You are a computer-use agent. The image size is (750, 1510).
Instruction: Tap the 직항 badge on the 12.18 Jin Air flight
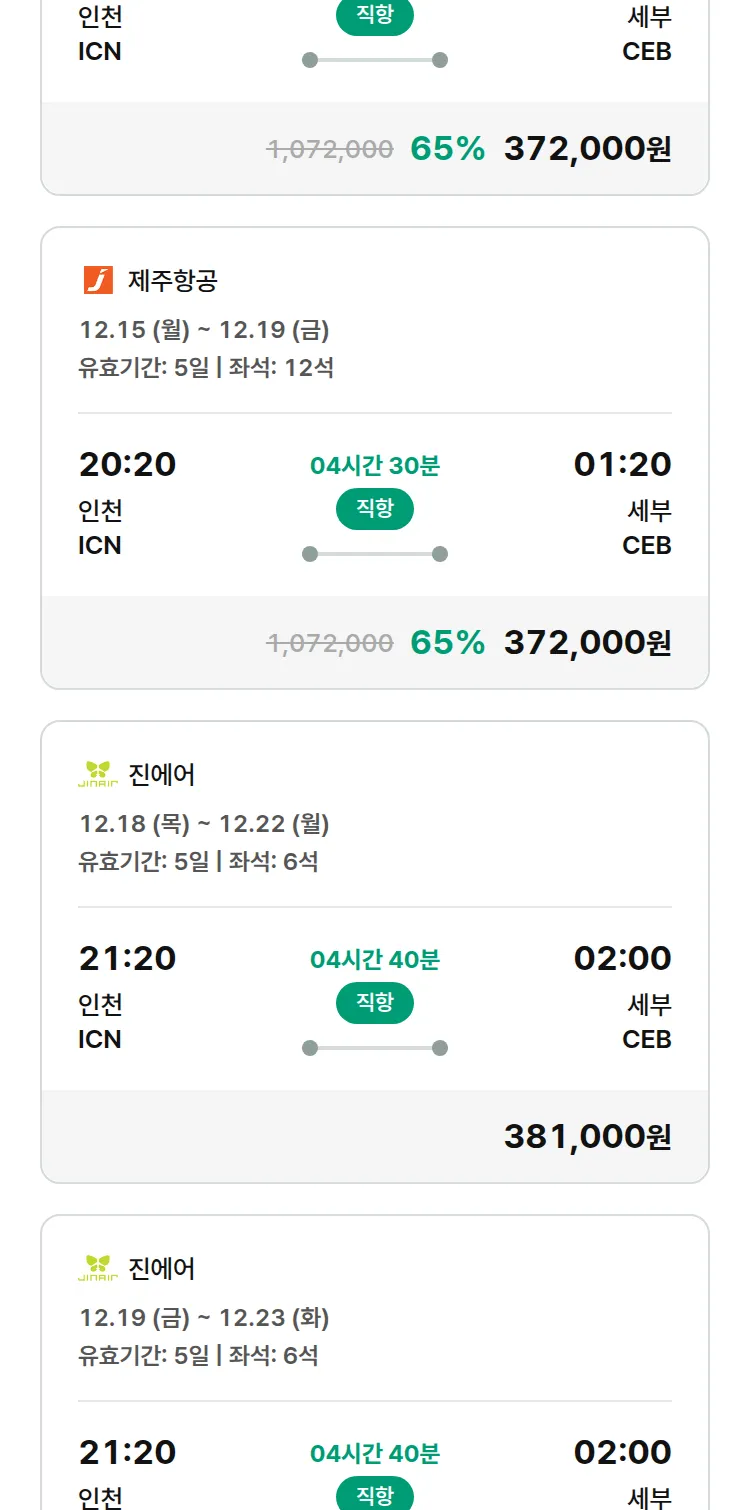375,1004
